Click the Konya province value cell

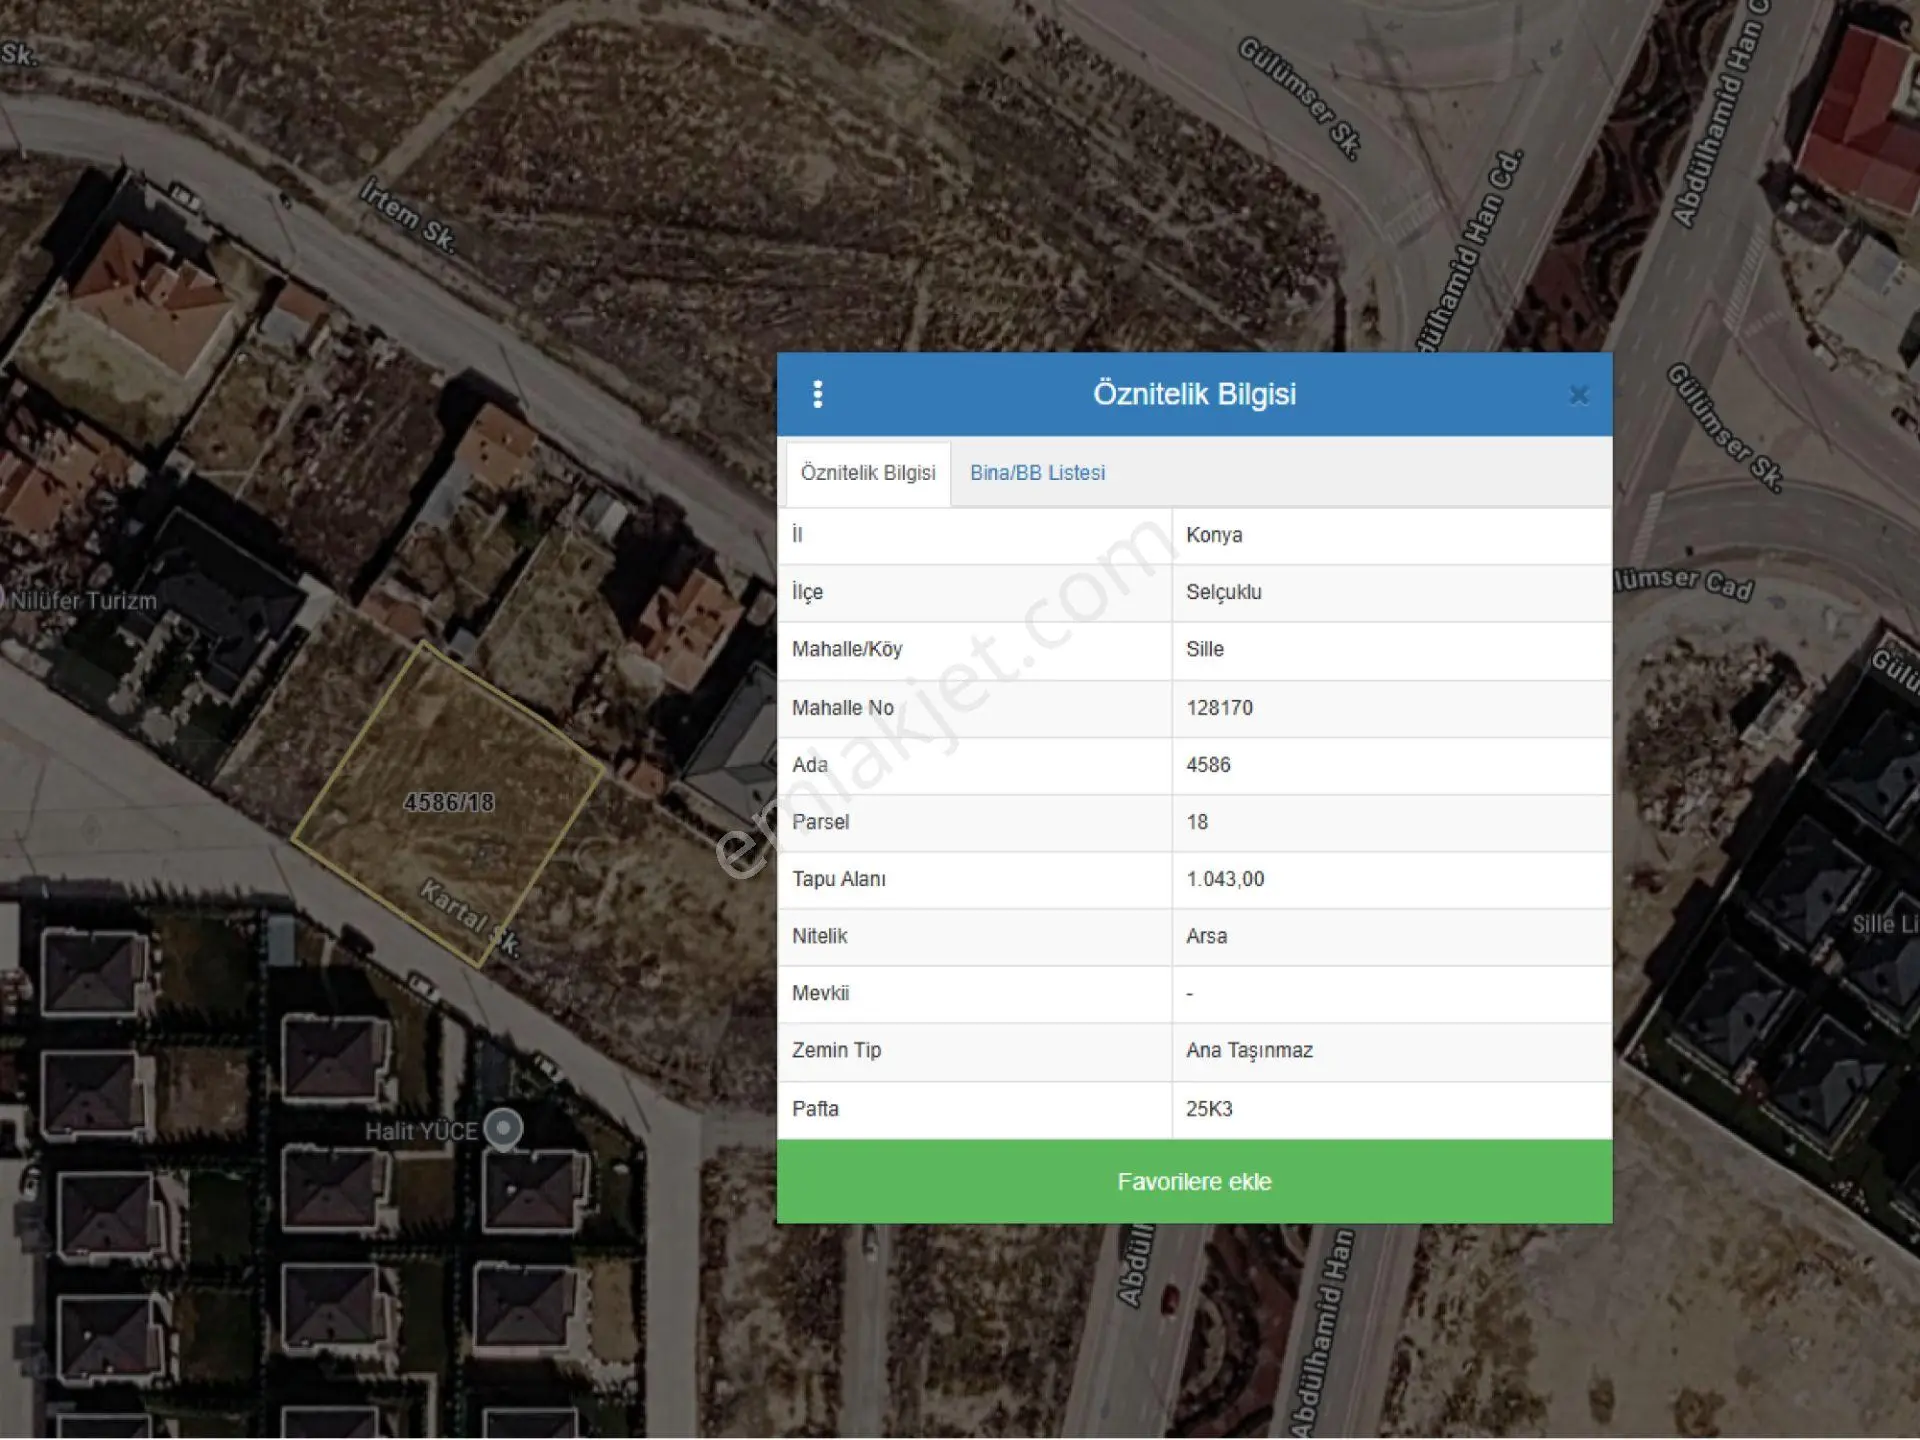1391,535
